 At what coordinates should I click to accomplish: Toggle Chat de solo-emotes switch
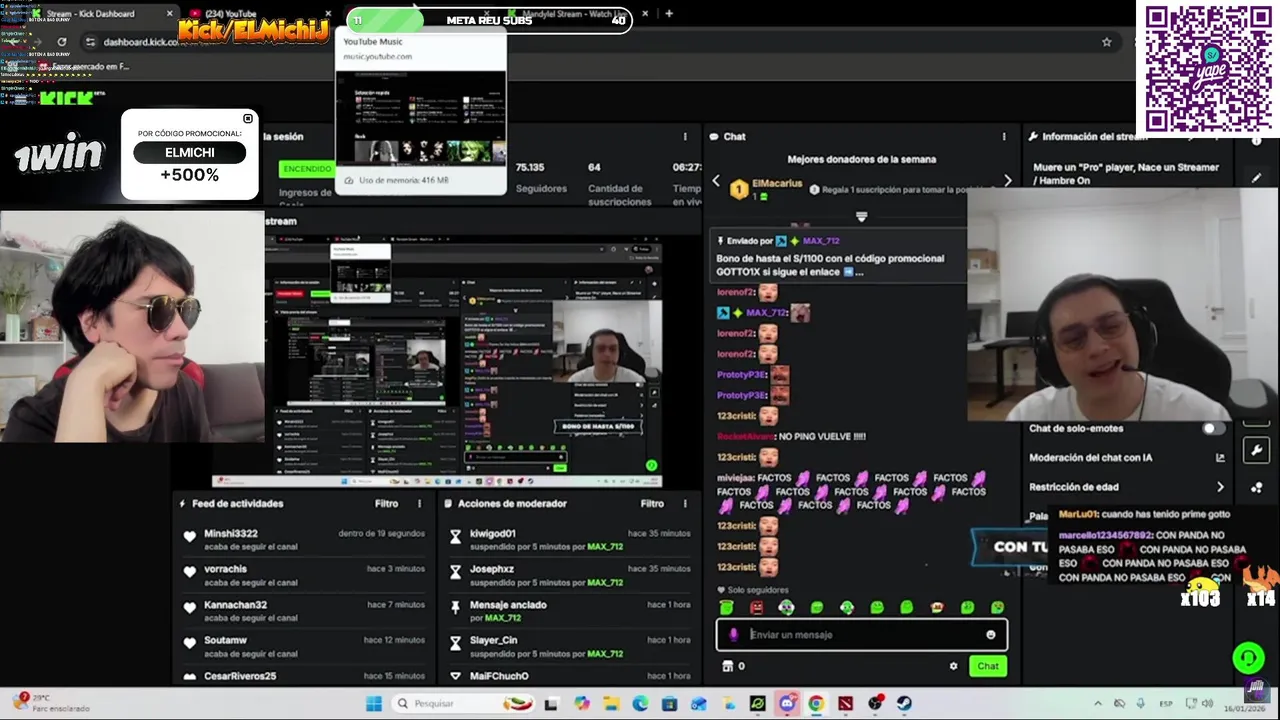coord(1212,429)
